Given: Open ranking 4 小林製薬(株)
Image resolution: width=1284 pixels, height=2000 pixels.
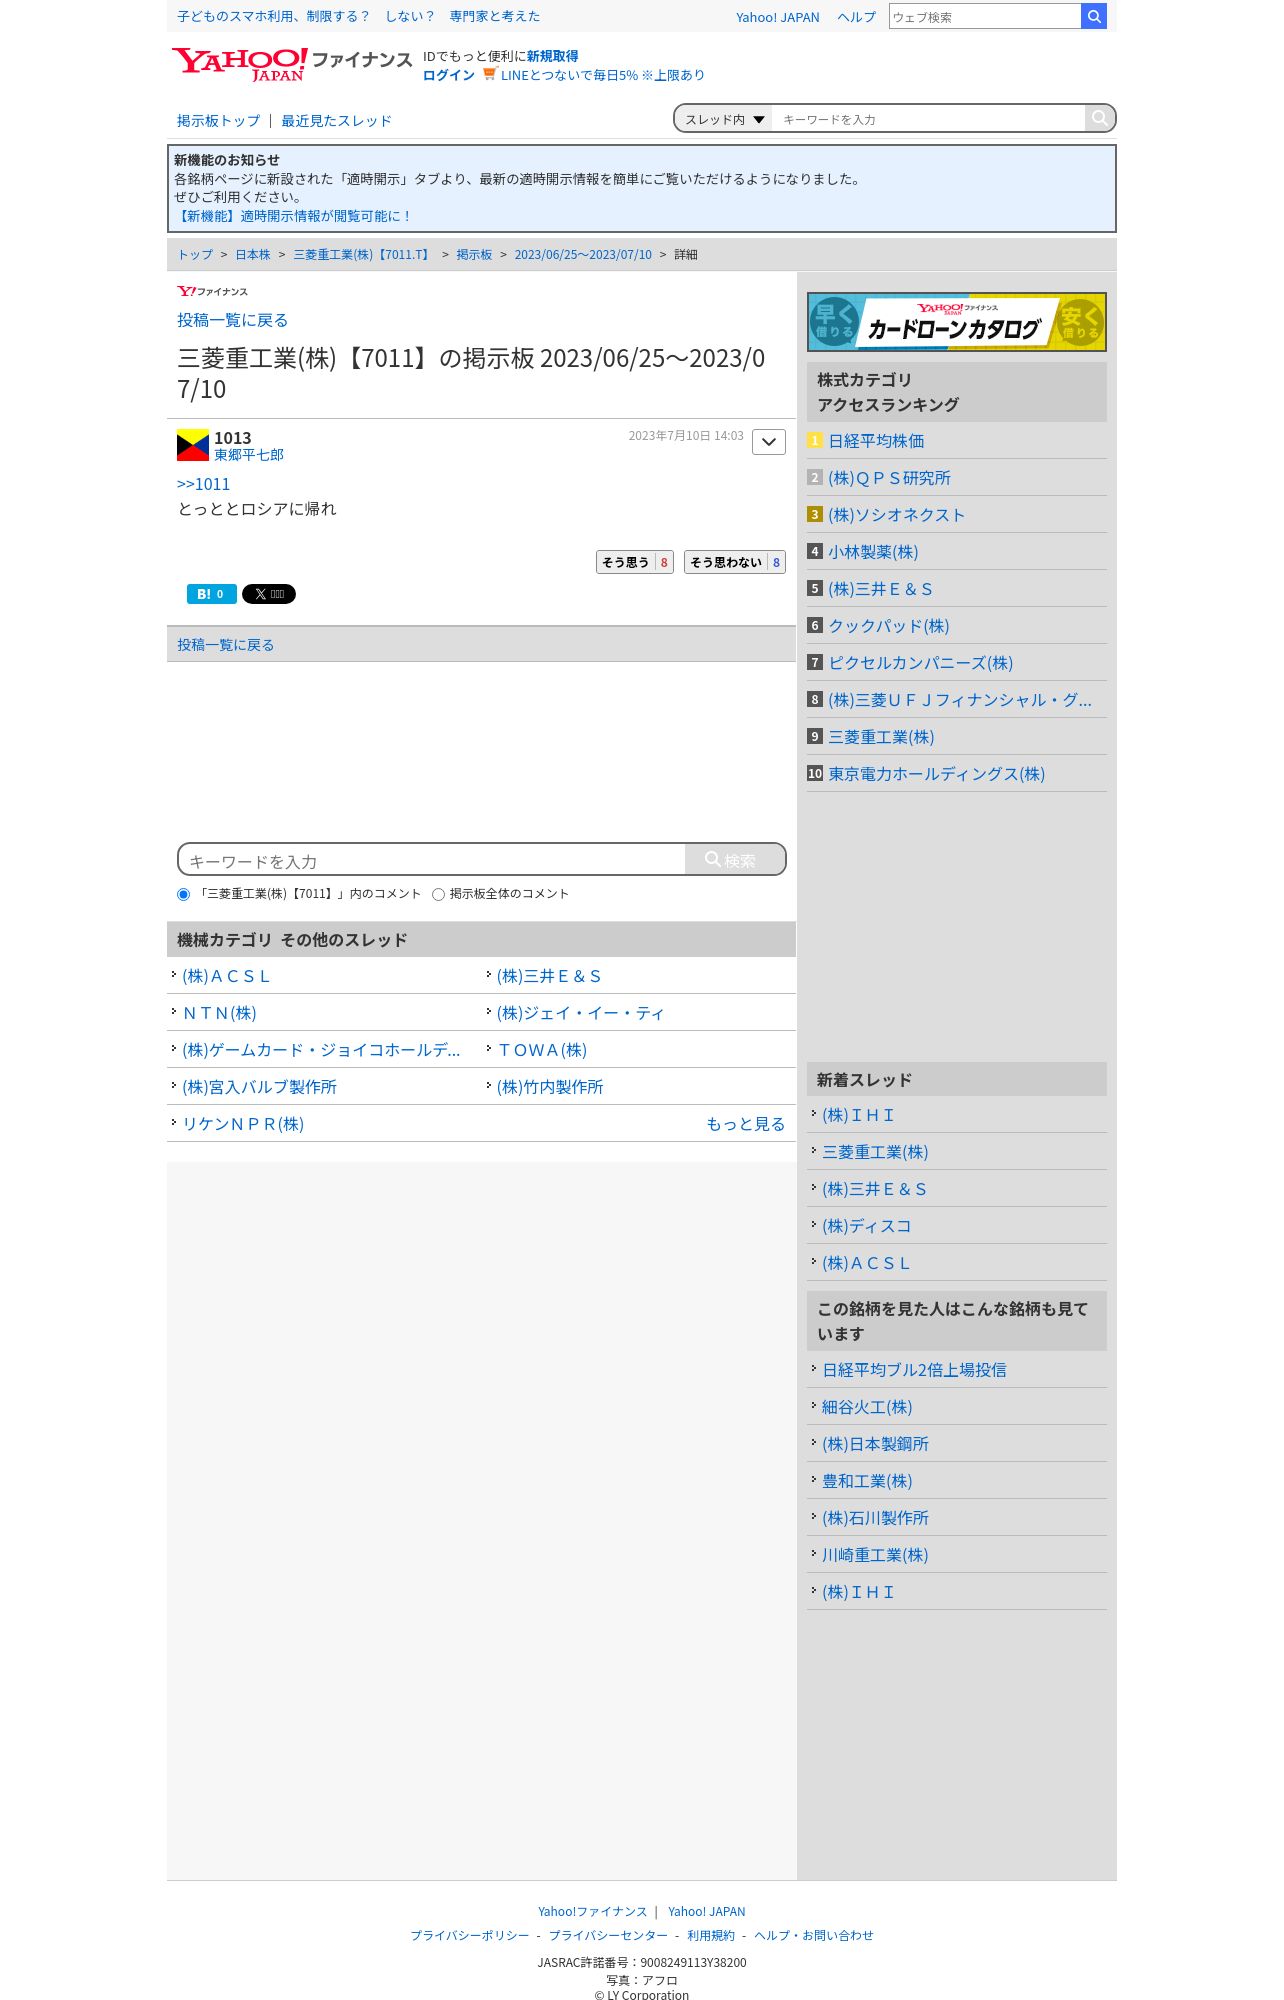Looking at the screenshot, I should (873, 552).
